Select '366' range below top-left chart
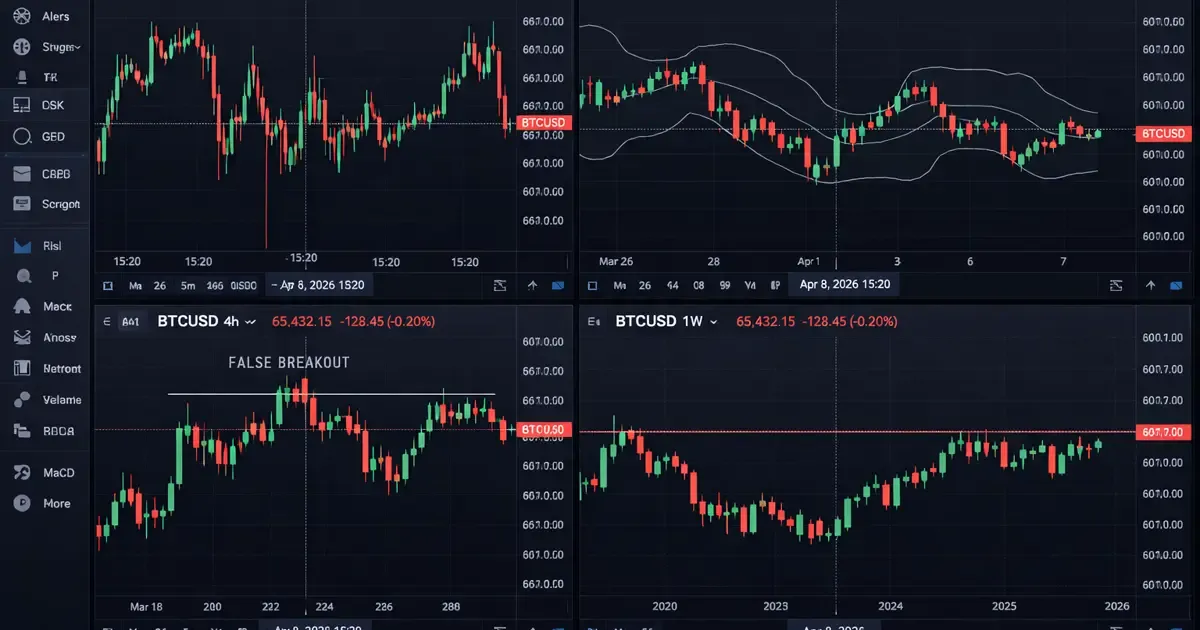Viewport: 1200px width, 630px height. tap(214, 286)
